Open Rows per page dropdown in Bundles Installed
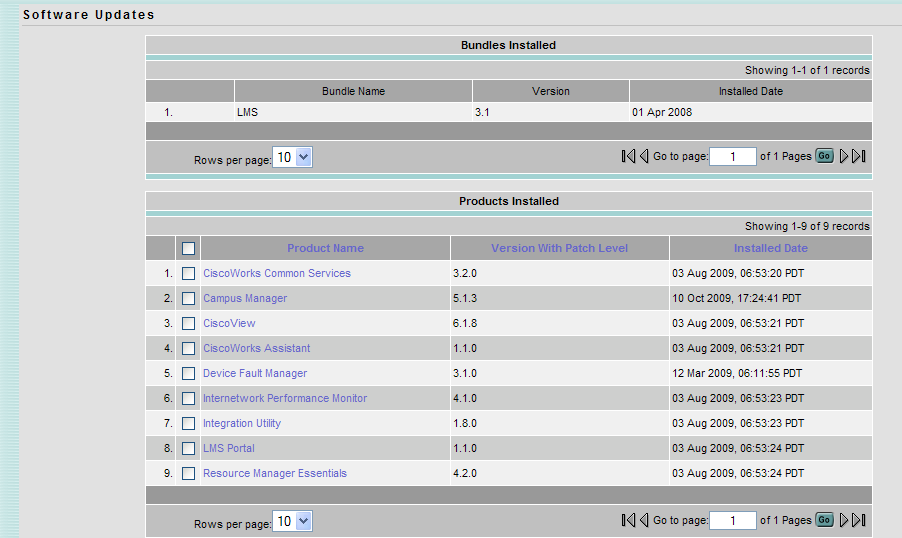Screen dimensions: 902x538 [292, 157]
